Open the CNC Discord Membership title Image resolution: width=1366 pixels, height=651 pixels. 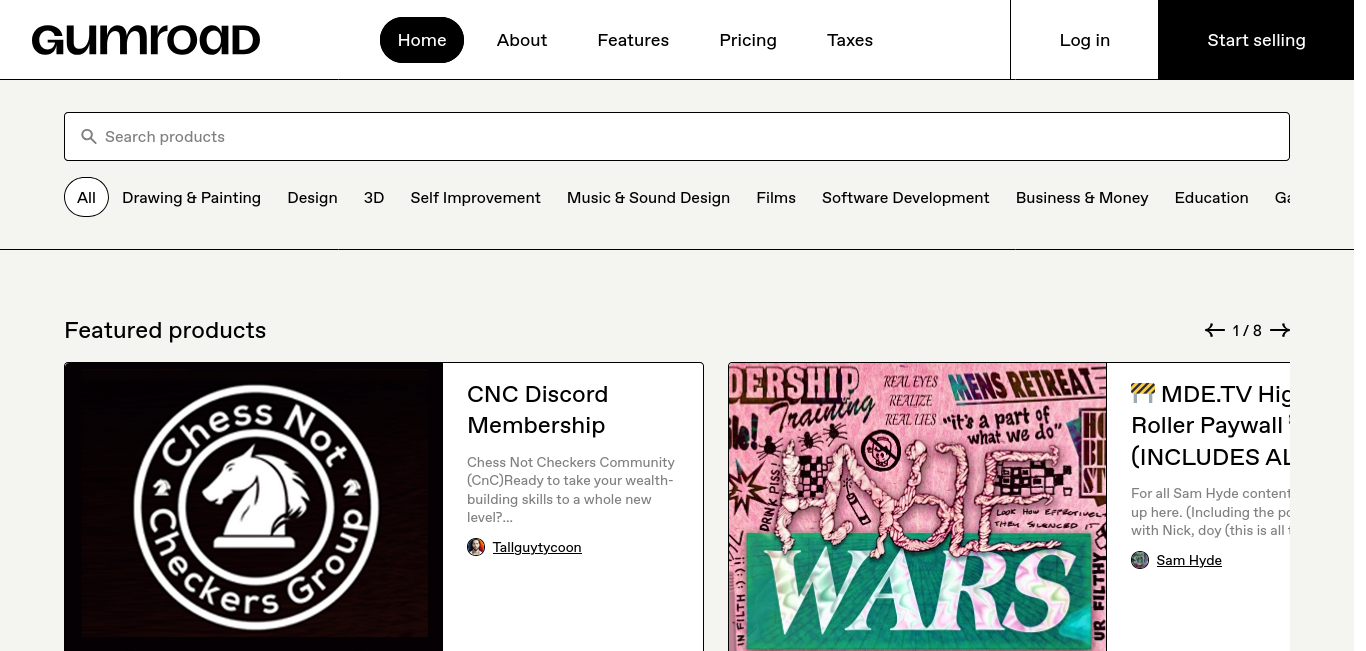pyautogui.click(x=538, y=410)
